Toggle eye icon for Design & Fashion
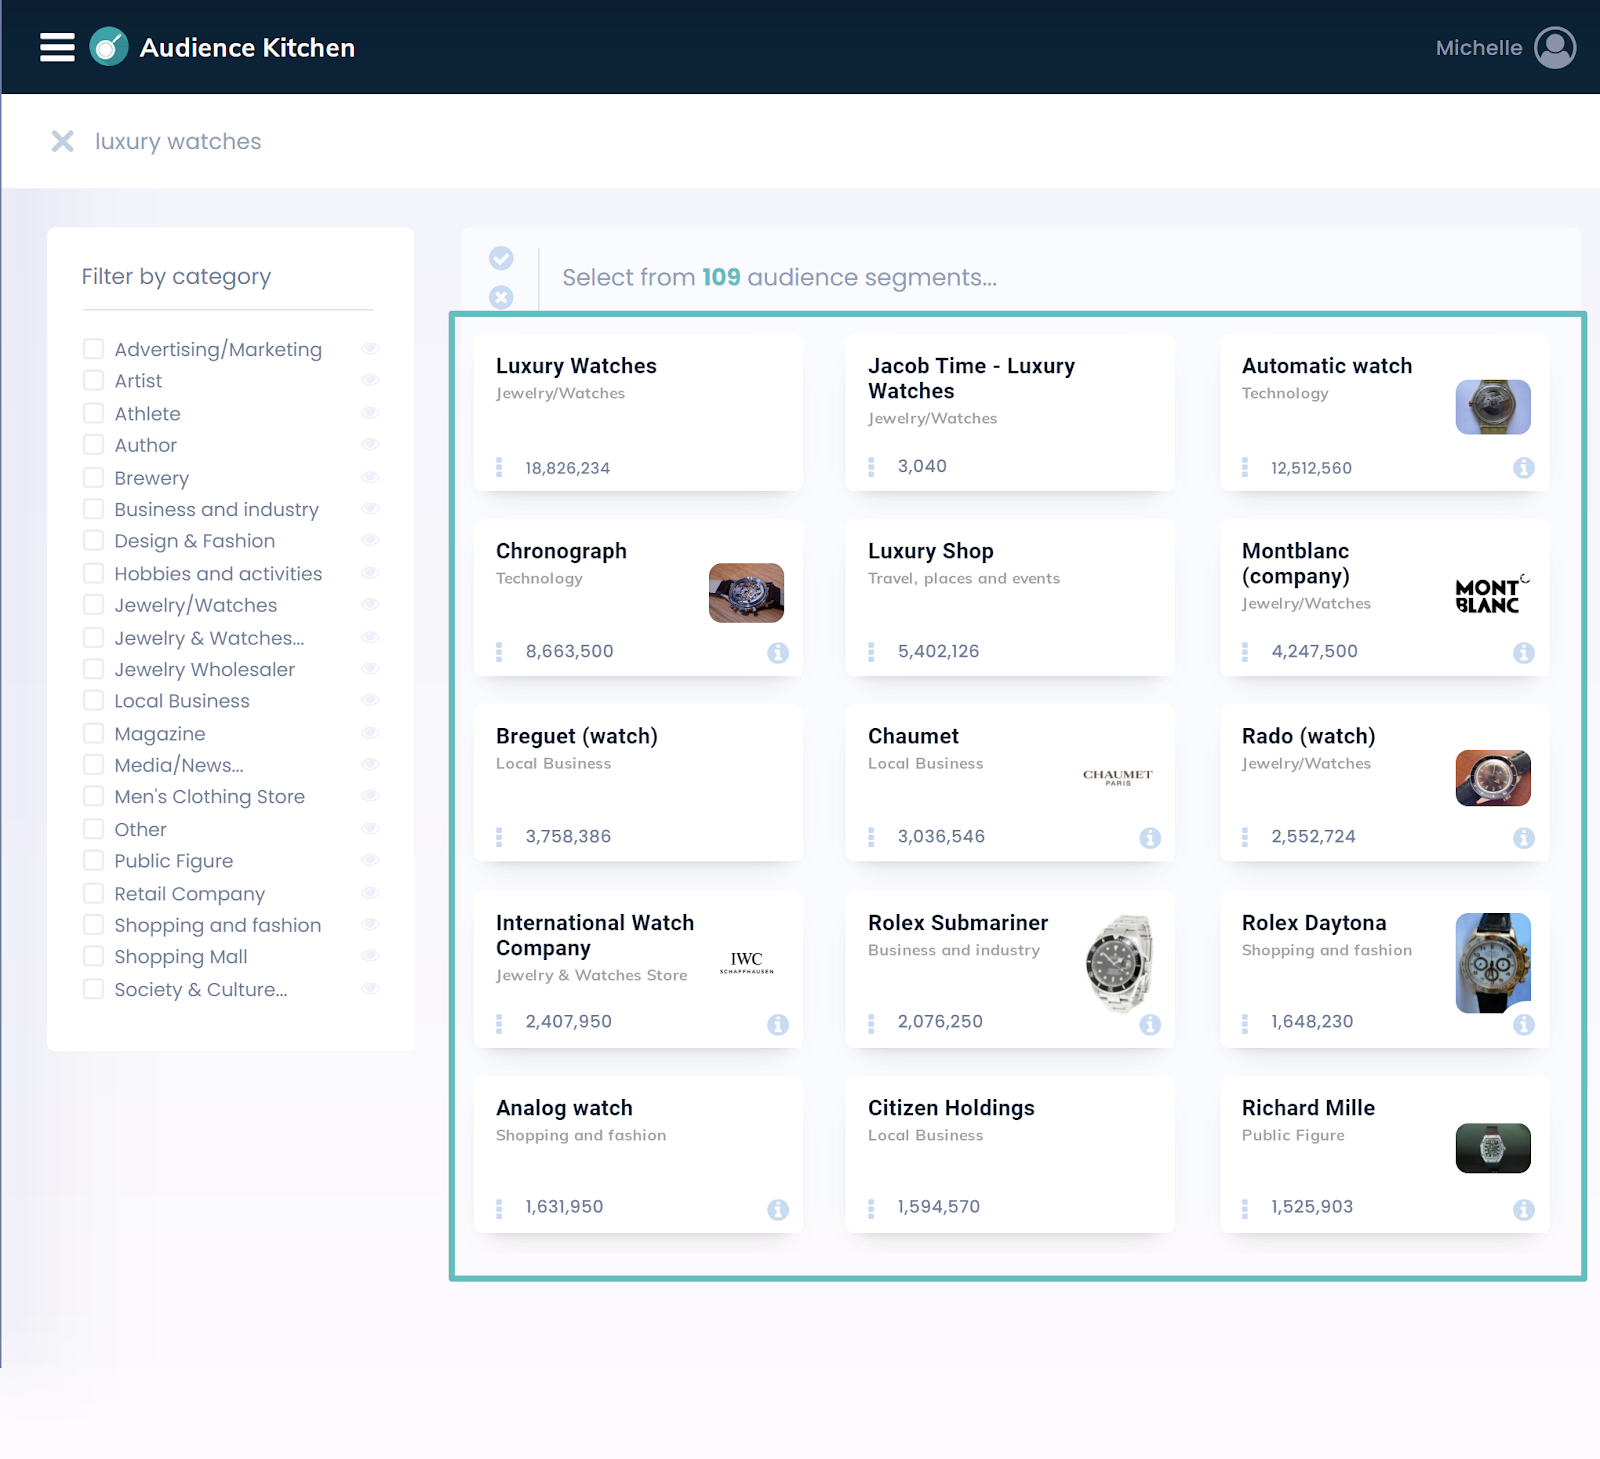This screenshot has height=1459, width=1600. coord(370,540)
